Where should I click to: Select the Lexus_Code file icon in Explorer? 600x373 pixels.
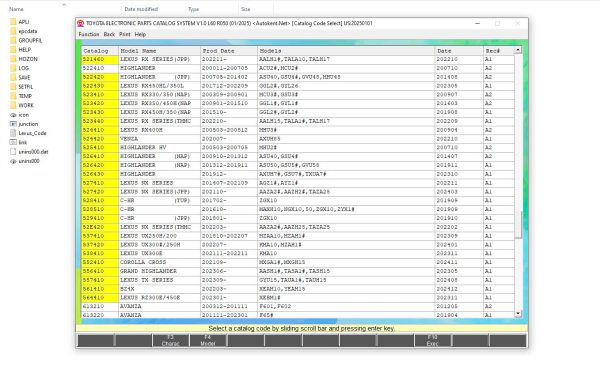click(x=13, y=133)
